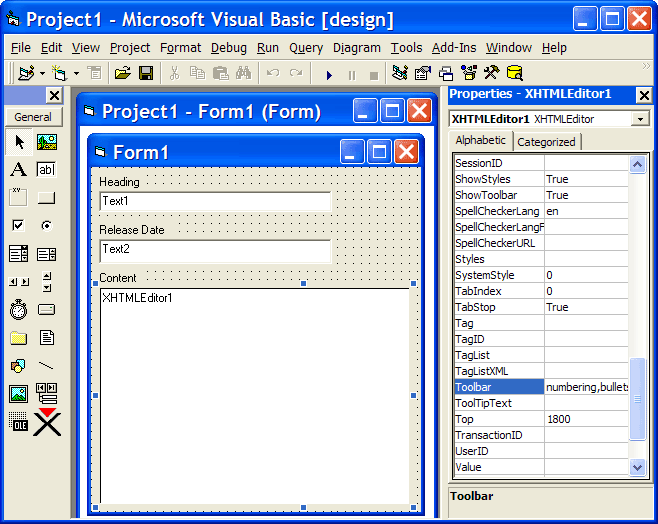Select the CommandButton control tool
This screenshot has height=524, width=658.
click(47, 198)
